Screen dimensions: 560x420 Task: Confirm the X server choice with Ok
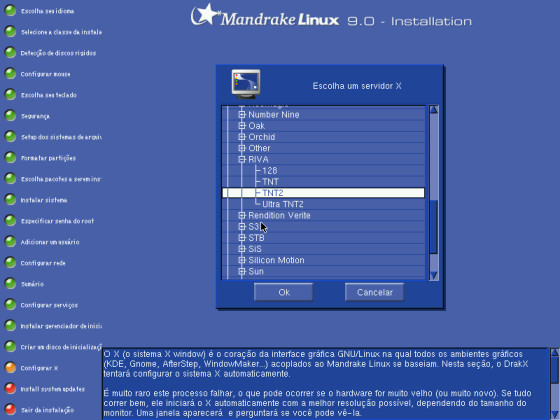pos(284,292)
